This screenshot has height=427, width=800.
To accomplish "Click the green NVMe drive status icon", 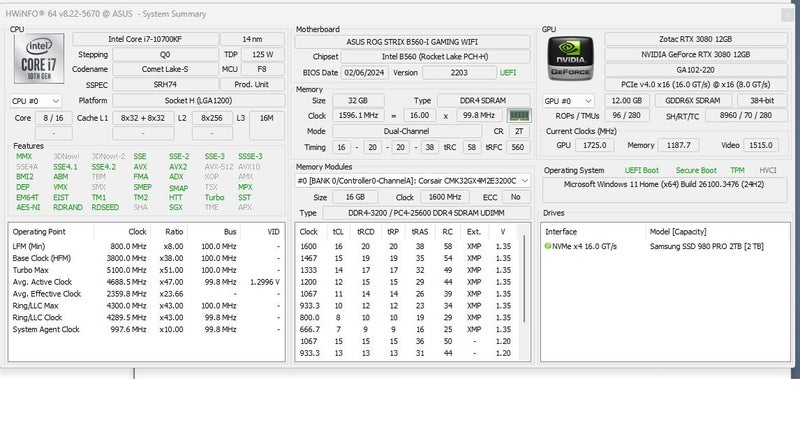I will point(547,246).
